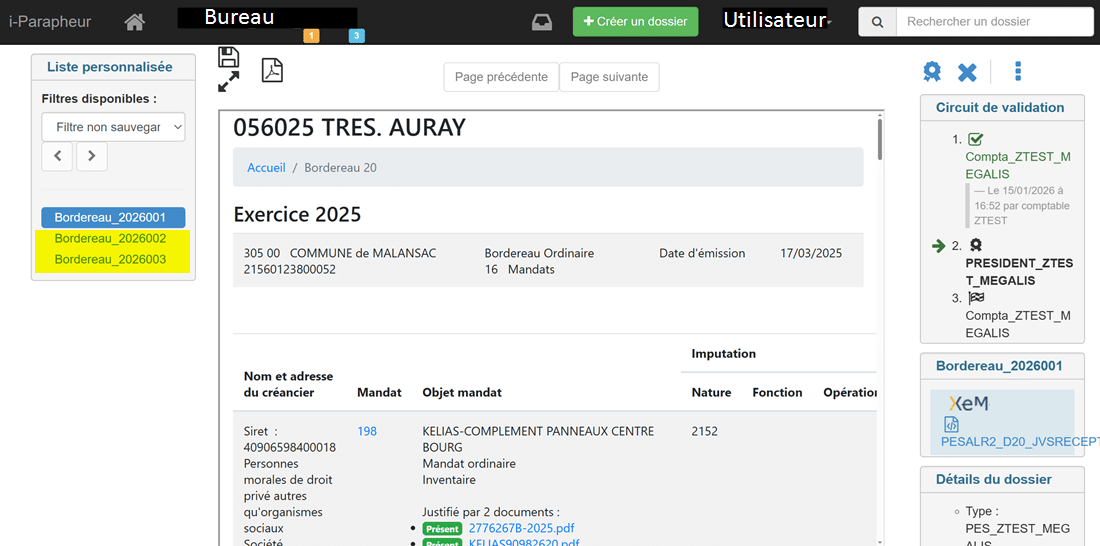The image size is (1100, 546).
Task: Select Bordereau_2026002 in the list
Action: click(110, 239)
